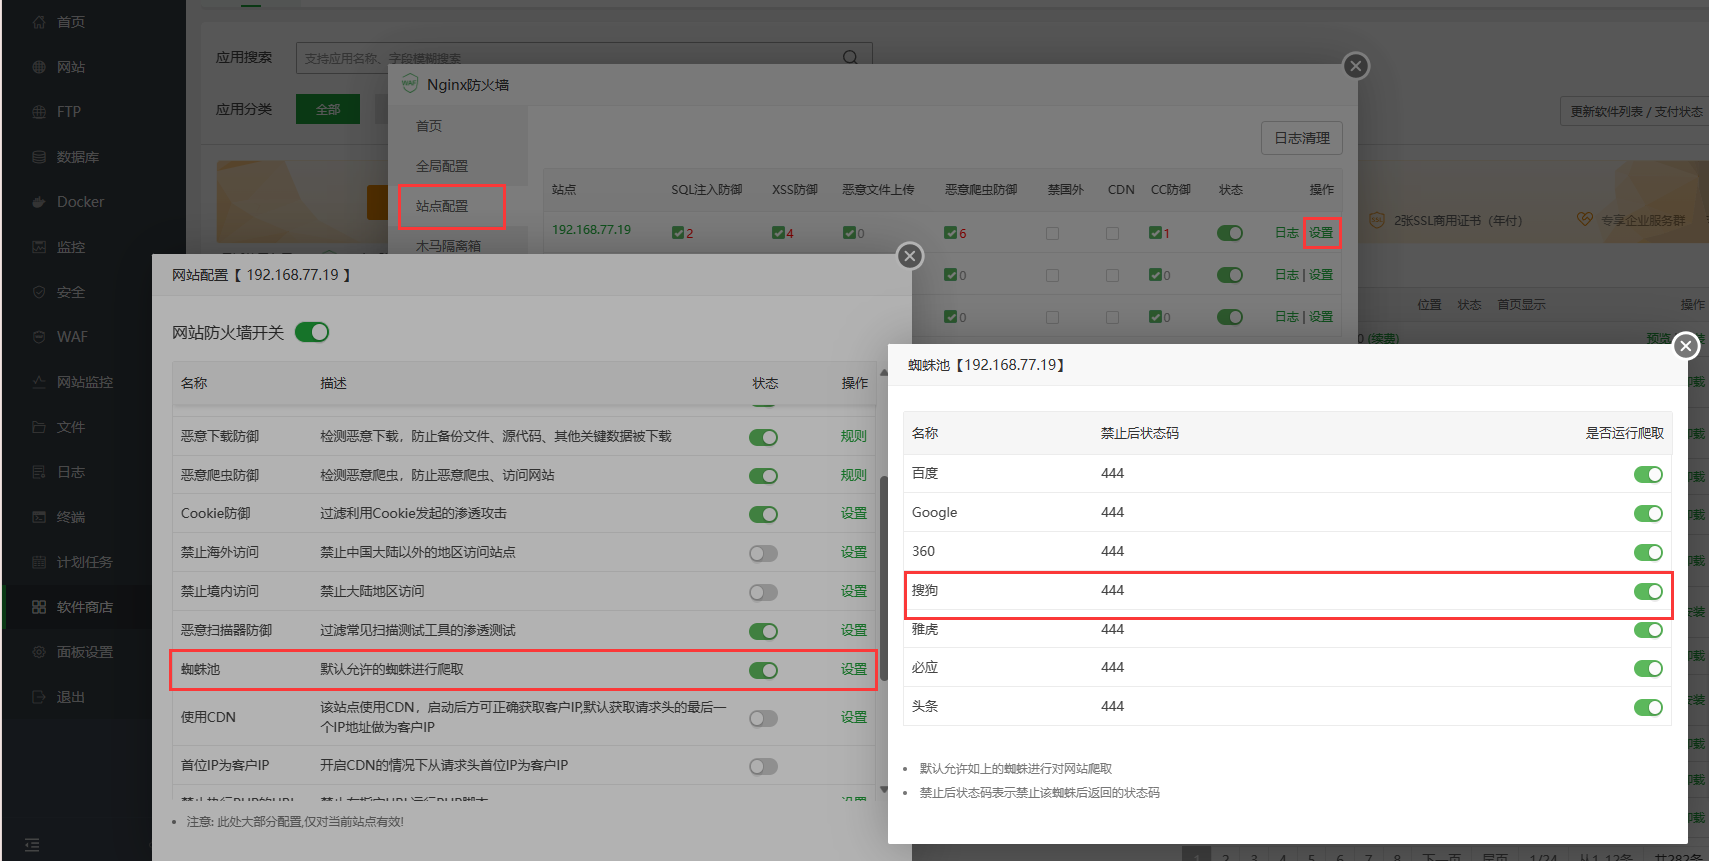
Task: Uncheck XSS防御 box for 192.168.77.19
Action: tap(778, 233)
